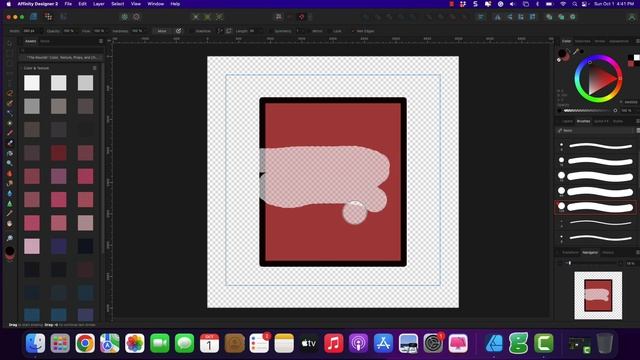This screenshot has height=360, width=640.
Task: Open Photos from the Dock
Action: tap(135, 343)
